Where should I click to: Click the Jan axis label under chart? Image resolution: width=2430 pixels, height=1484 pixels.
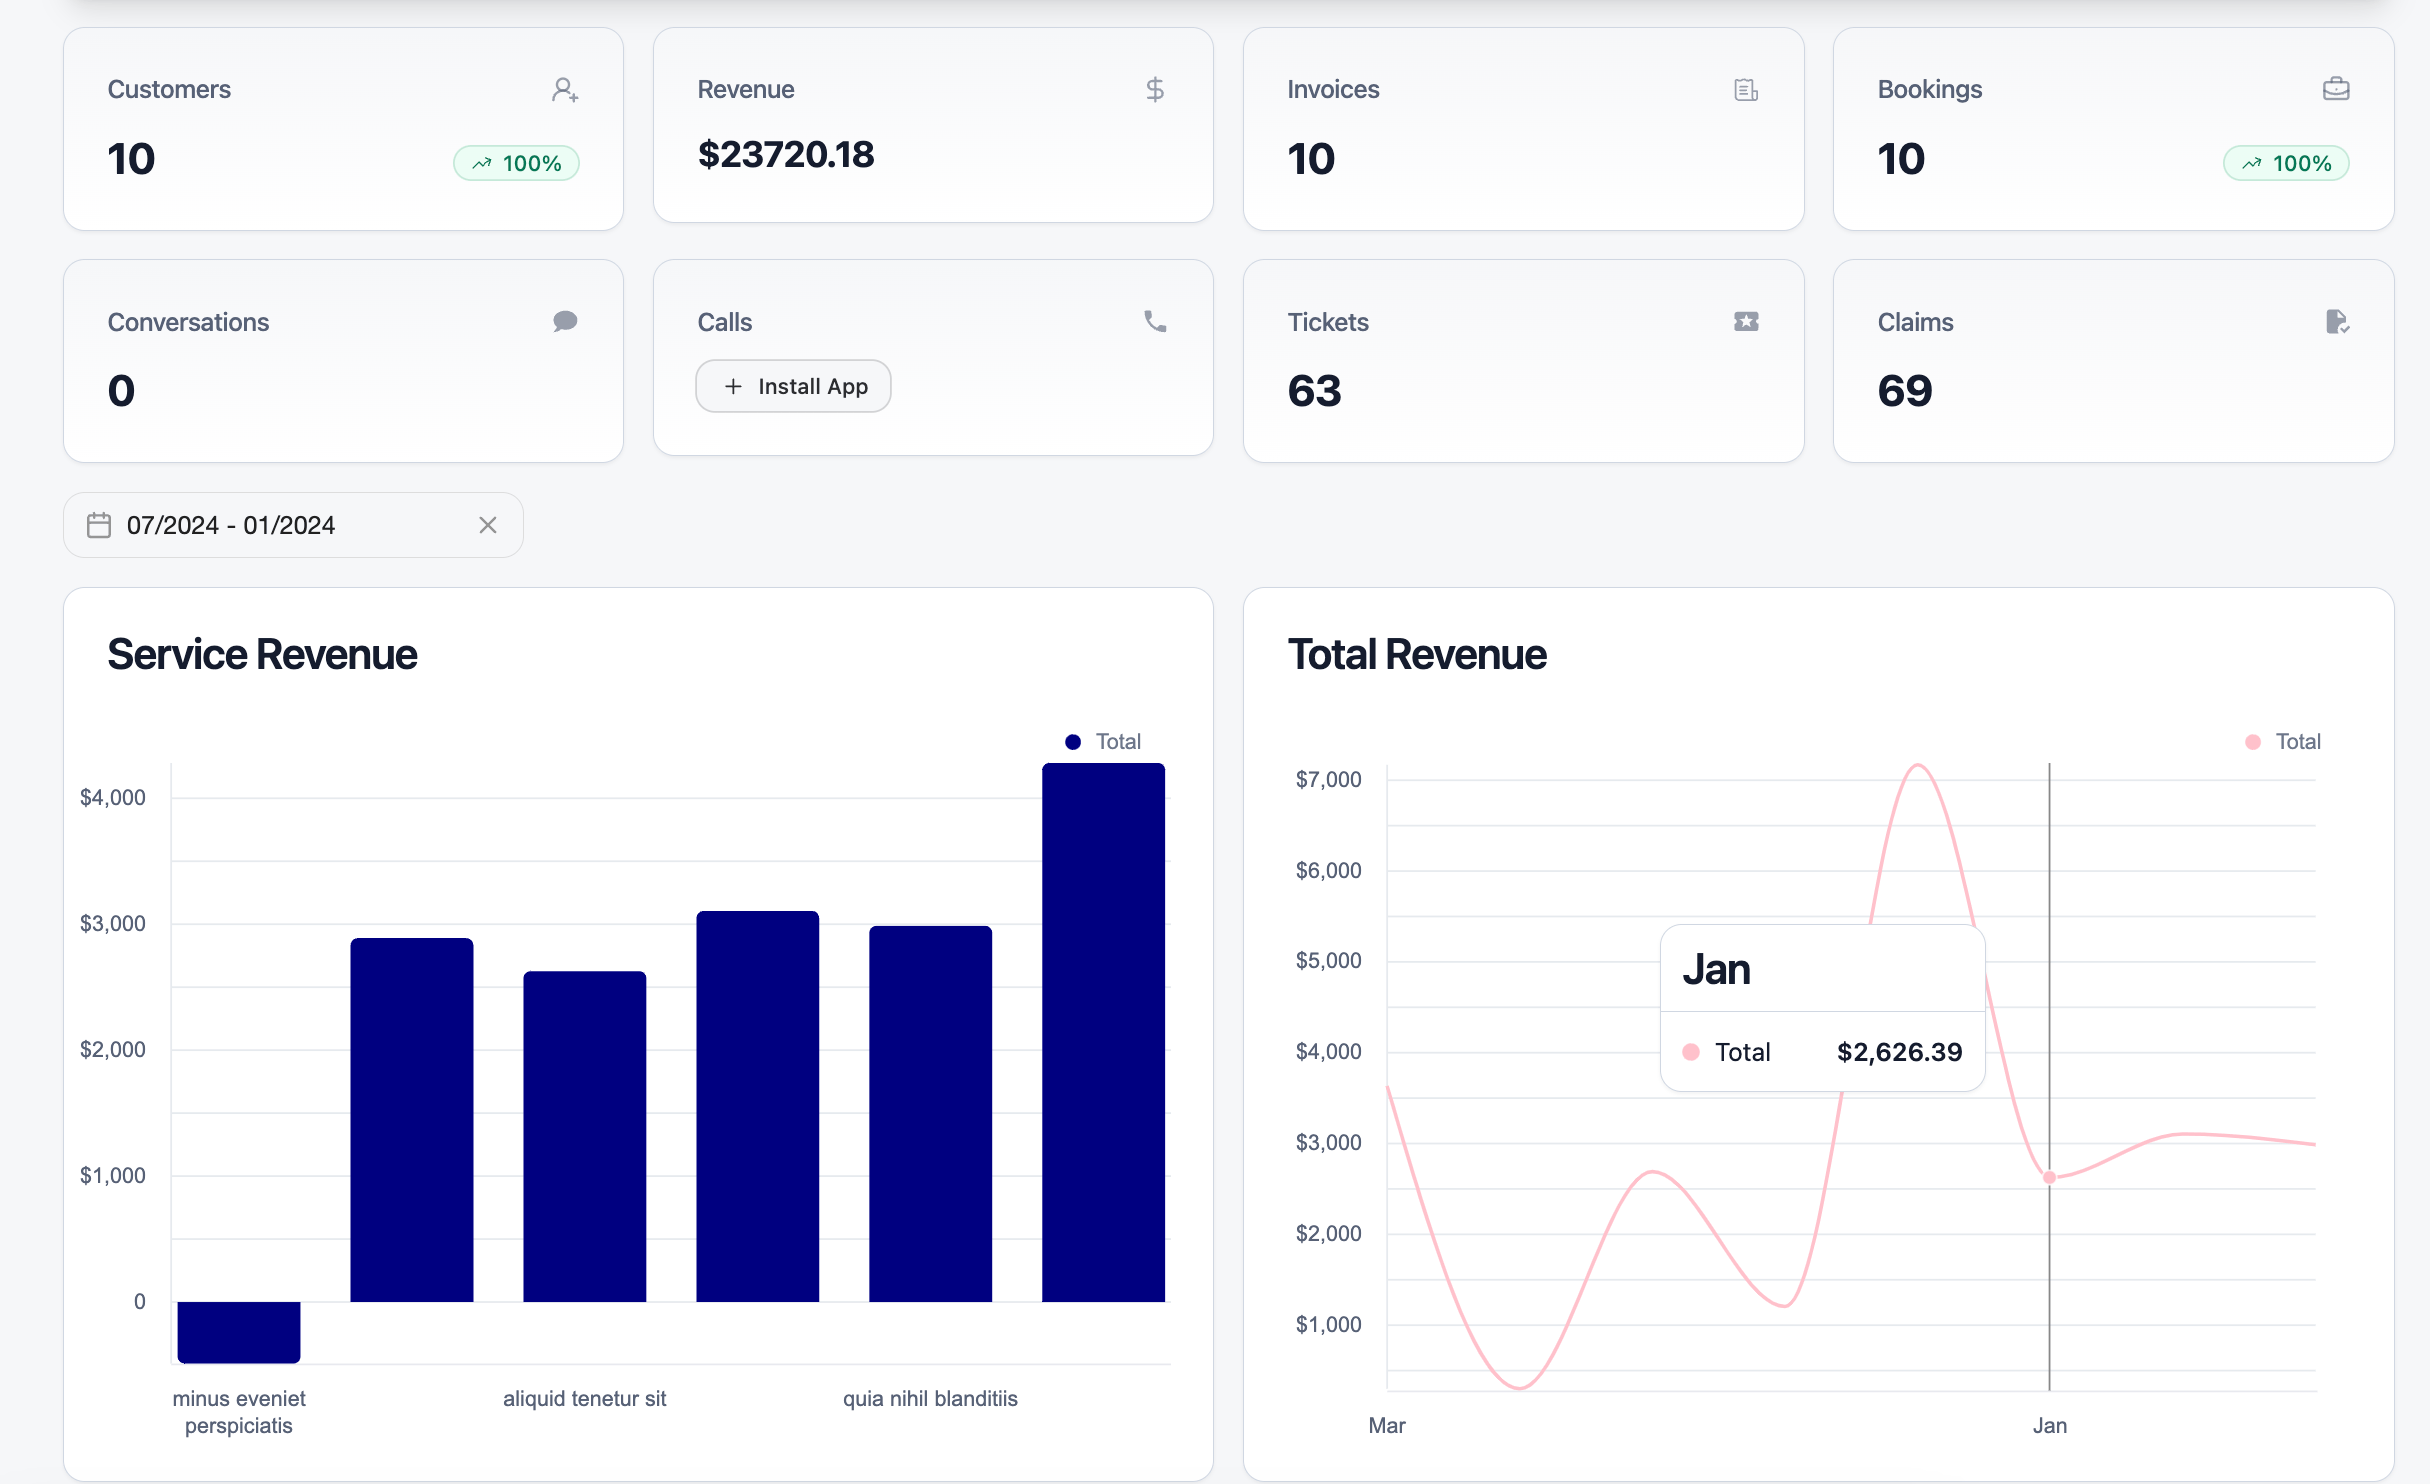tap(2049, 1425)
